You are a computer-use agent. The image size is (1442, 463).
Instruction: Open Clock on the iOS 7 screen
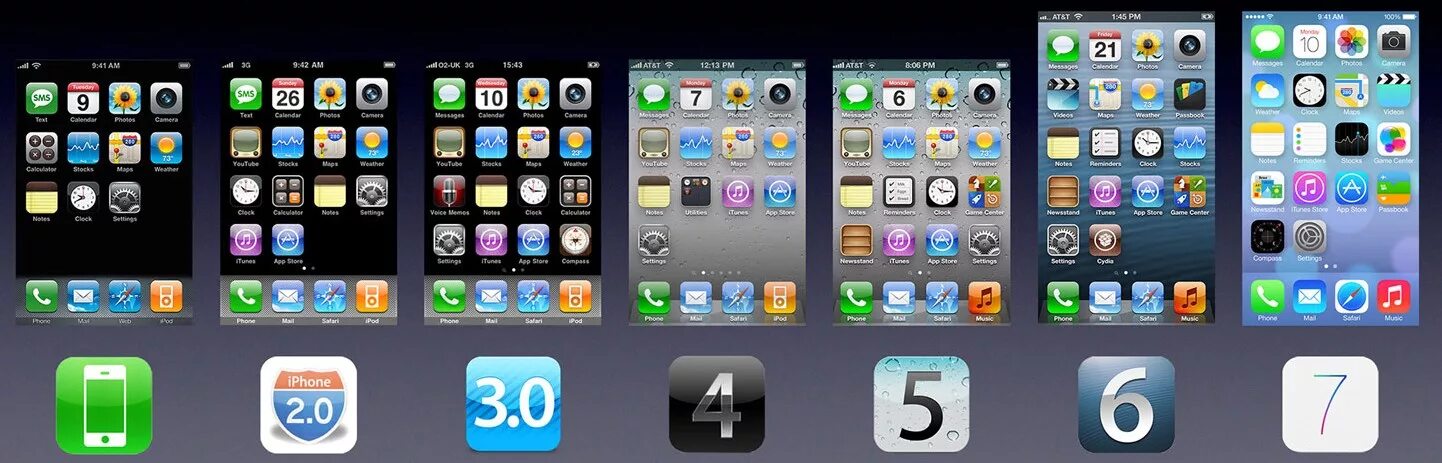(x=1309, y=90)
